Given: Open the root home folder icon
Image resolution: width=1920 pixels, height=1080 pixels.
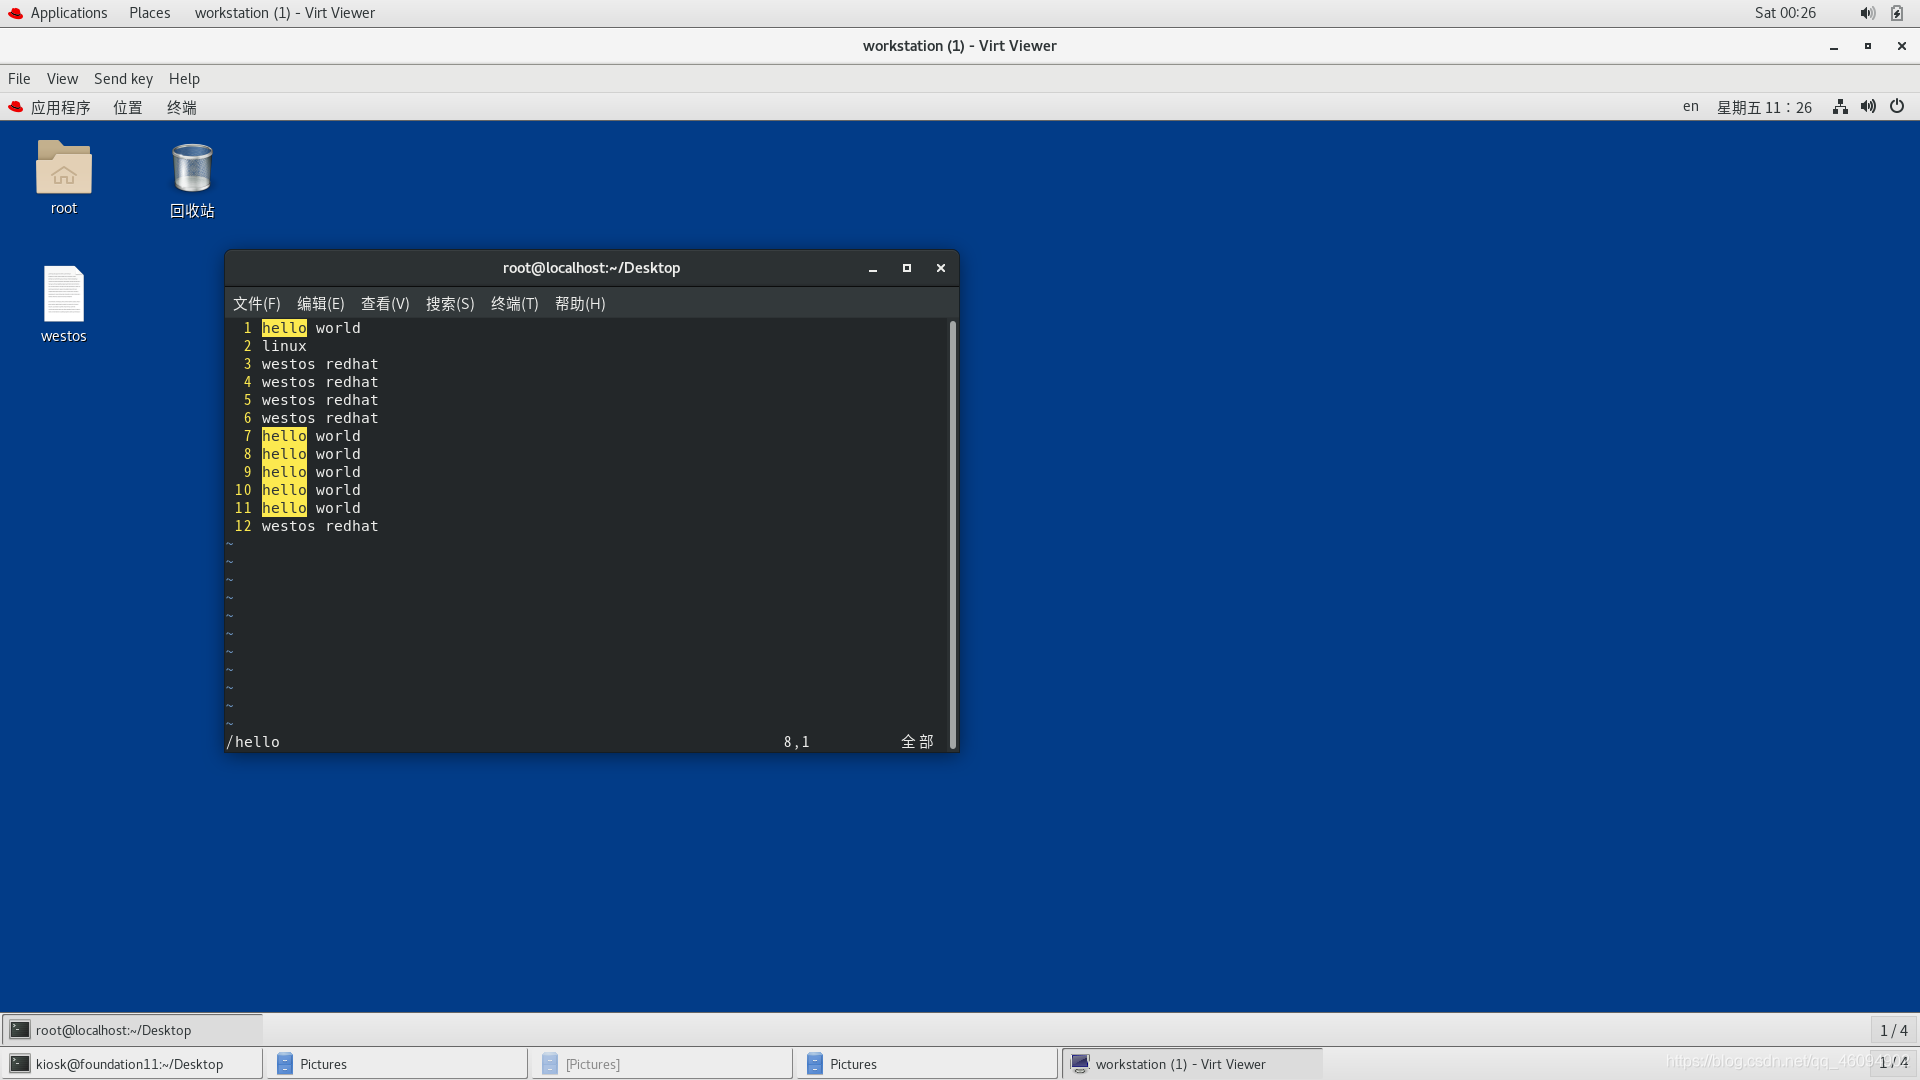Looking at the screenshot, I should tap(63, 168).
